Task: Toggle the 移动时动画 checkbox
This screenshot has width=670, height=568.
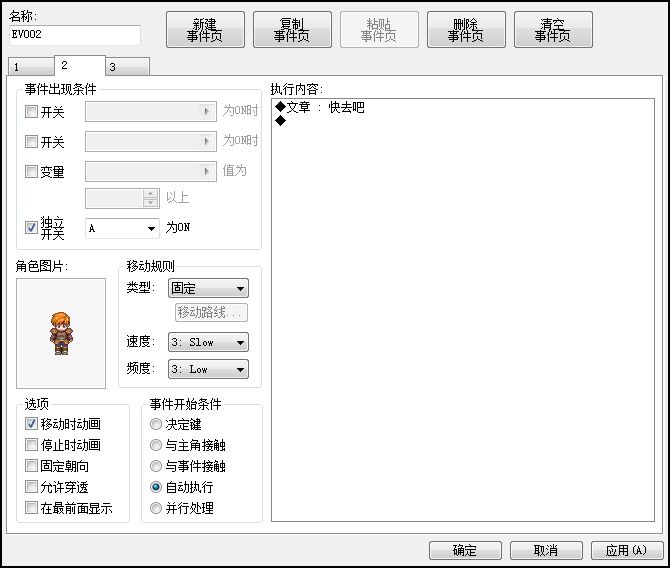Action: point(31,424)
